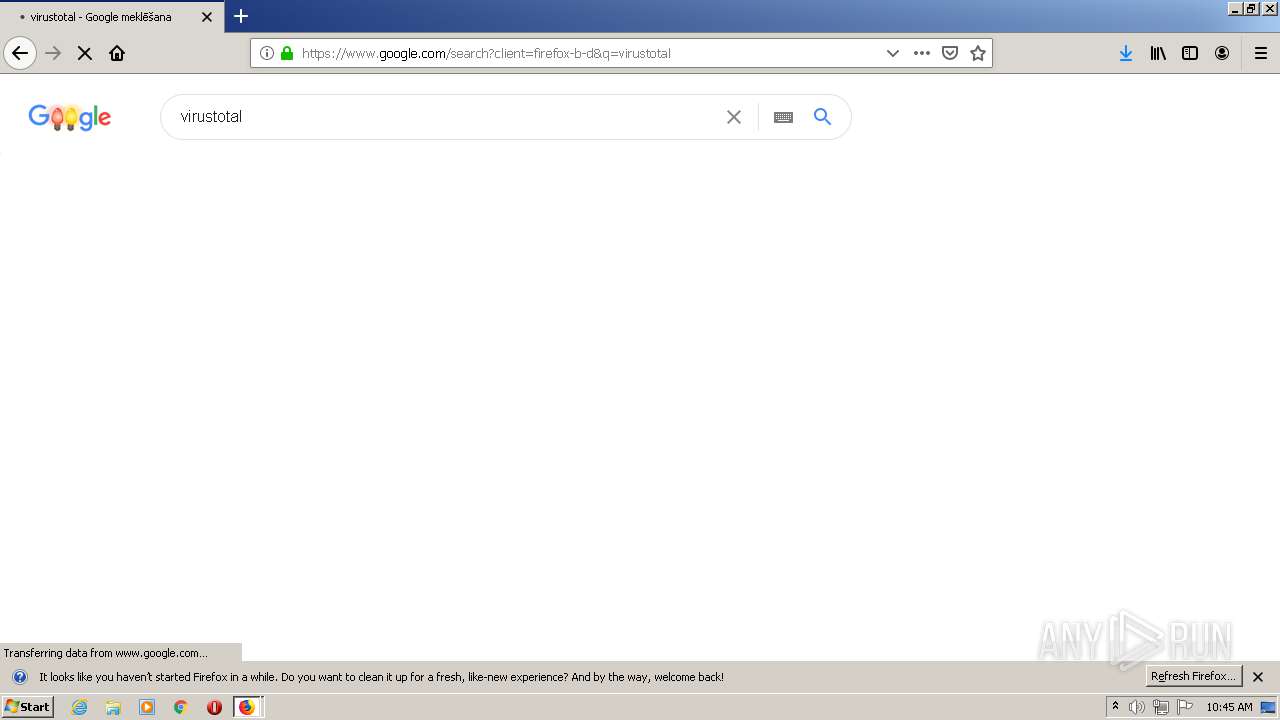
Task: Minimize the Firefox window
Action: (x=1235, y=8)
